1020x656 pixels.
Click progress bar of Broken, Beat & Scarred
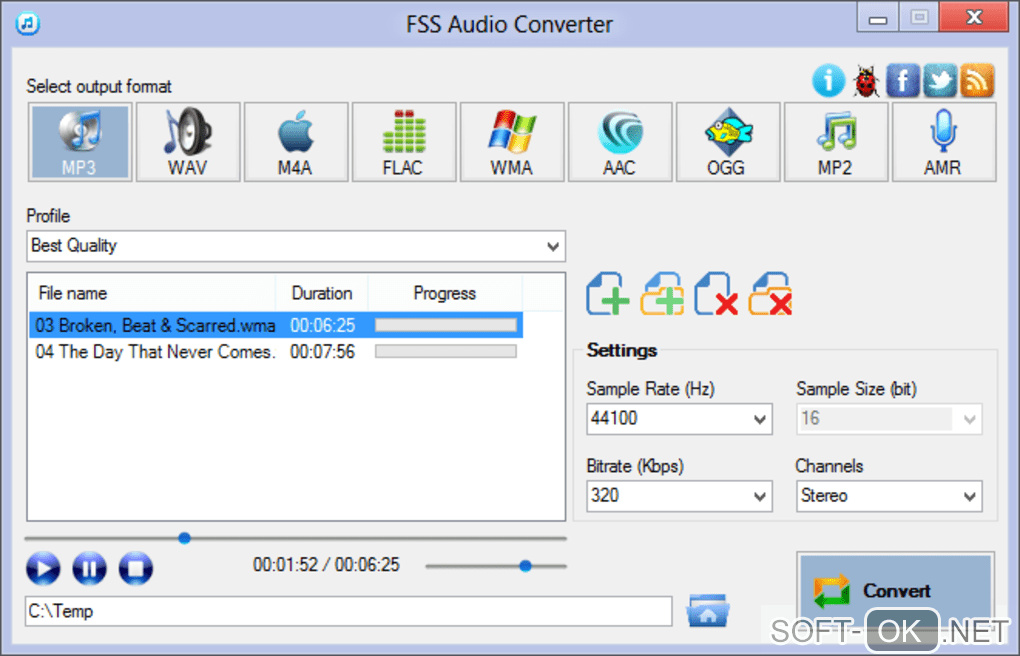[446, 325]
